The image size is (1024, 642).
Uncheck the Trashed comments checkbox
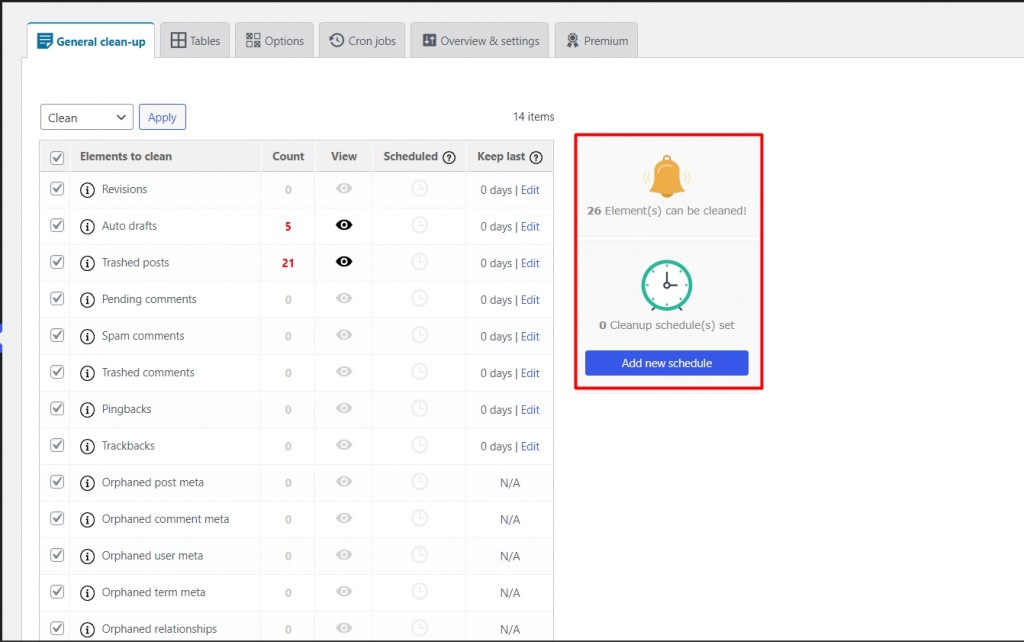57,371
